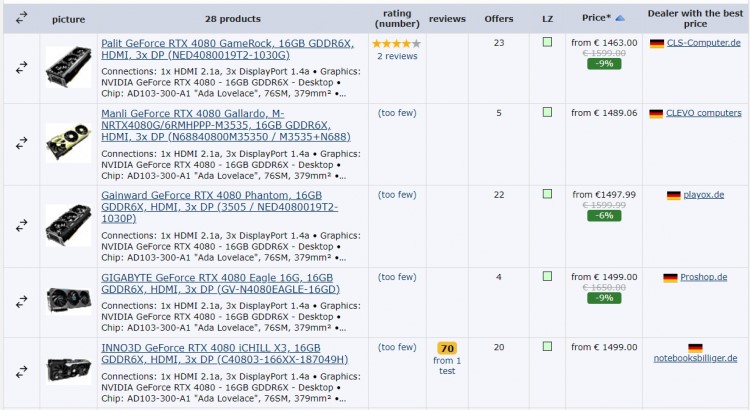
Task: Click the star rating of Palit GameRock
Action: 396,44
